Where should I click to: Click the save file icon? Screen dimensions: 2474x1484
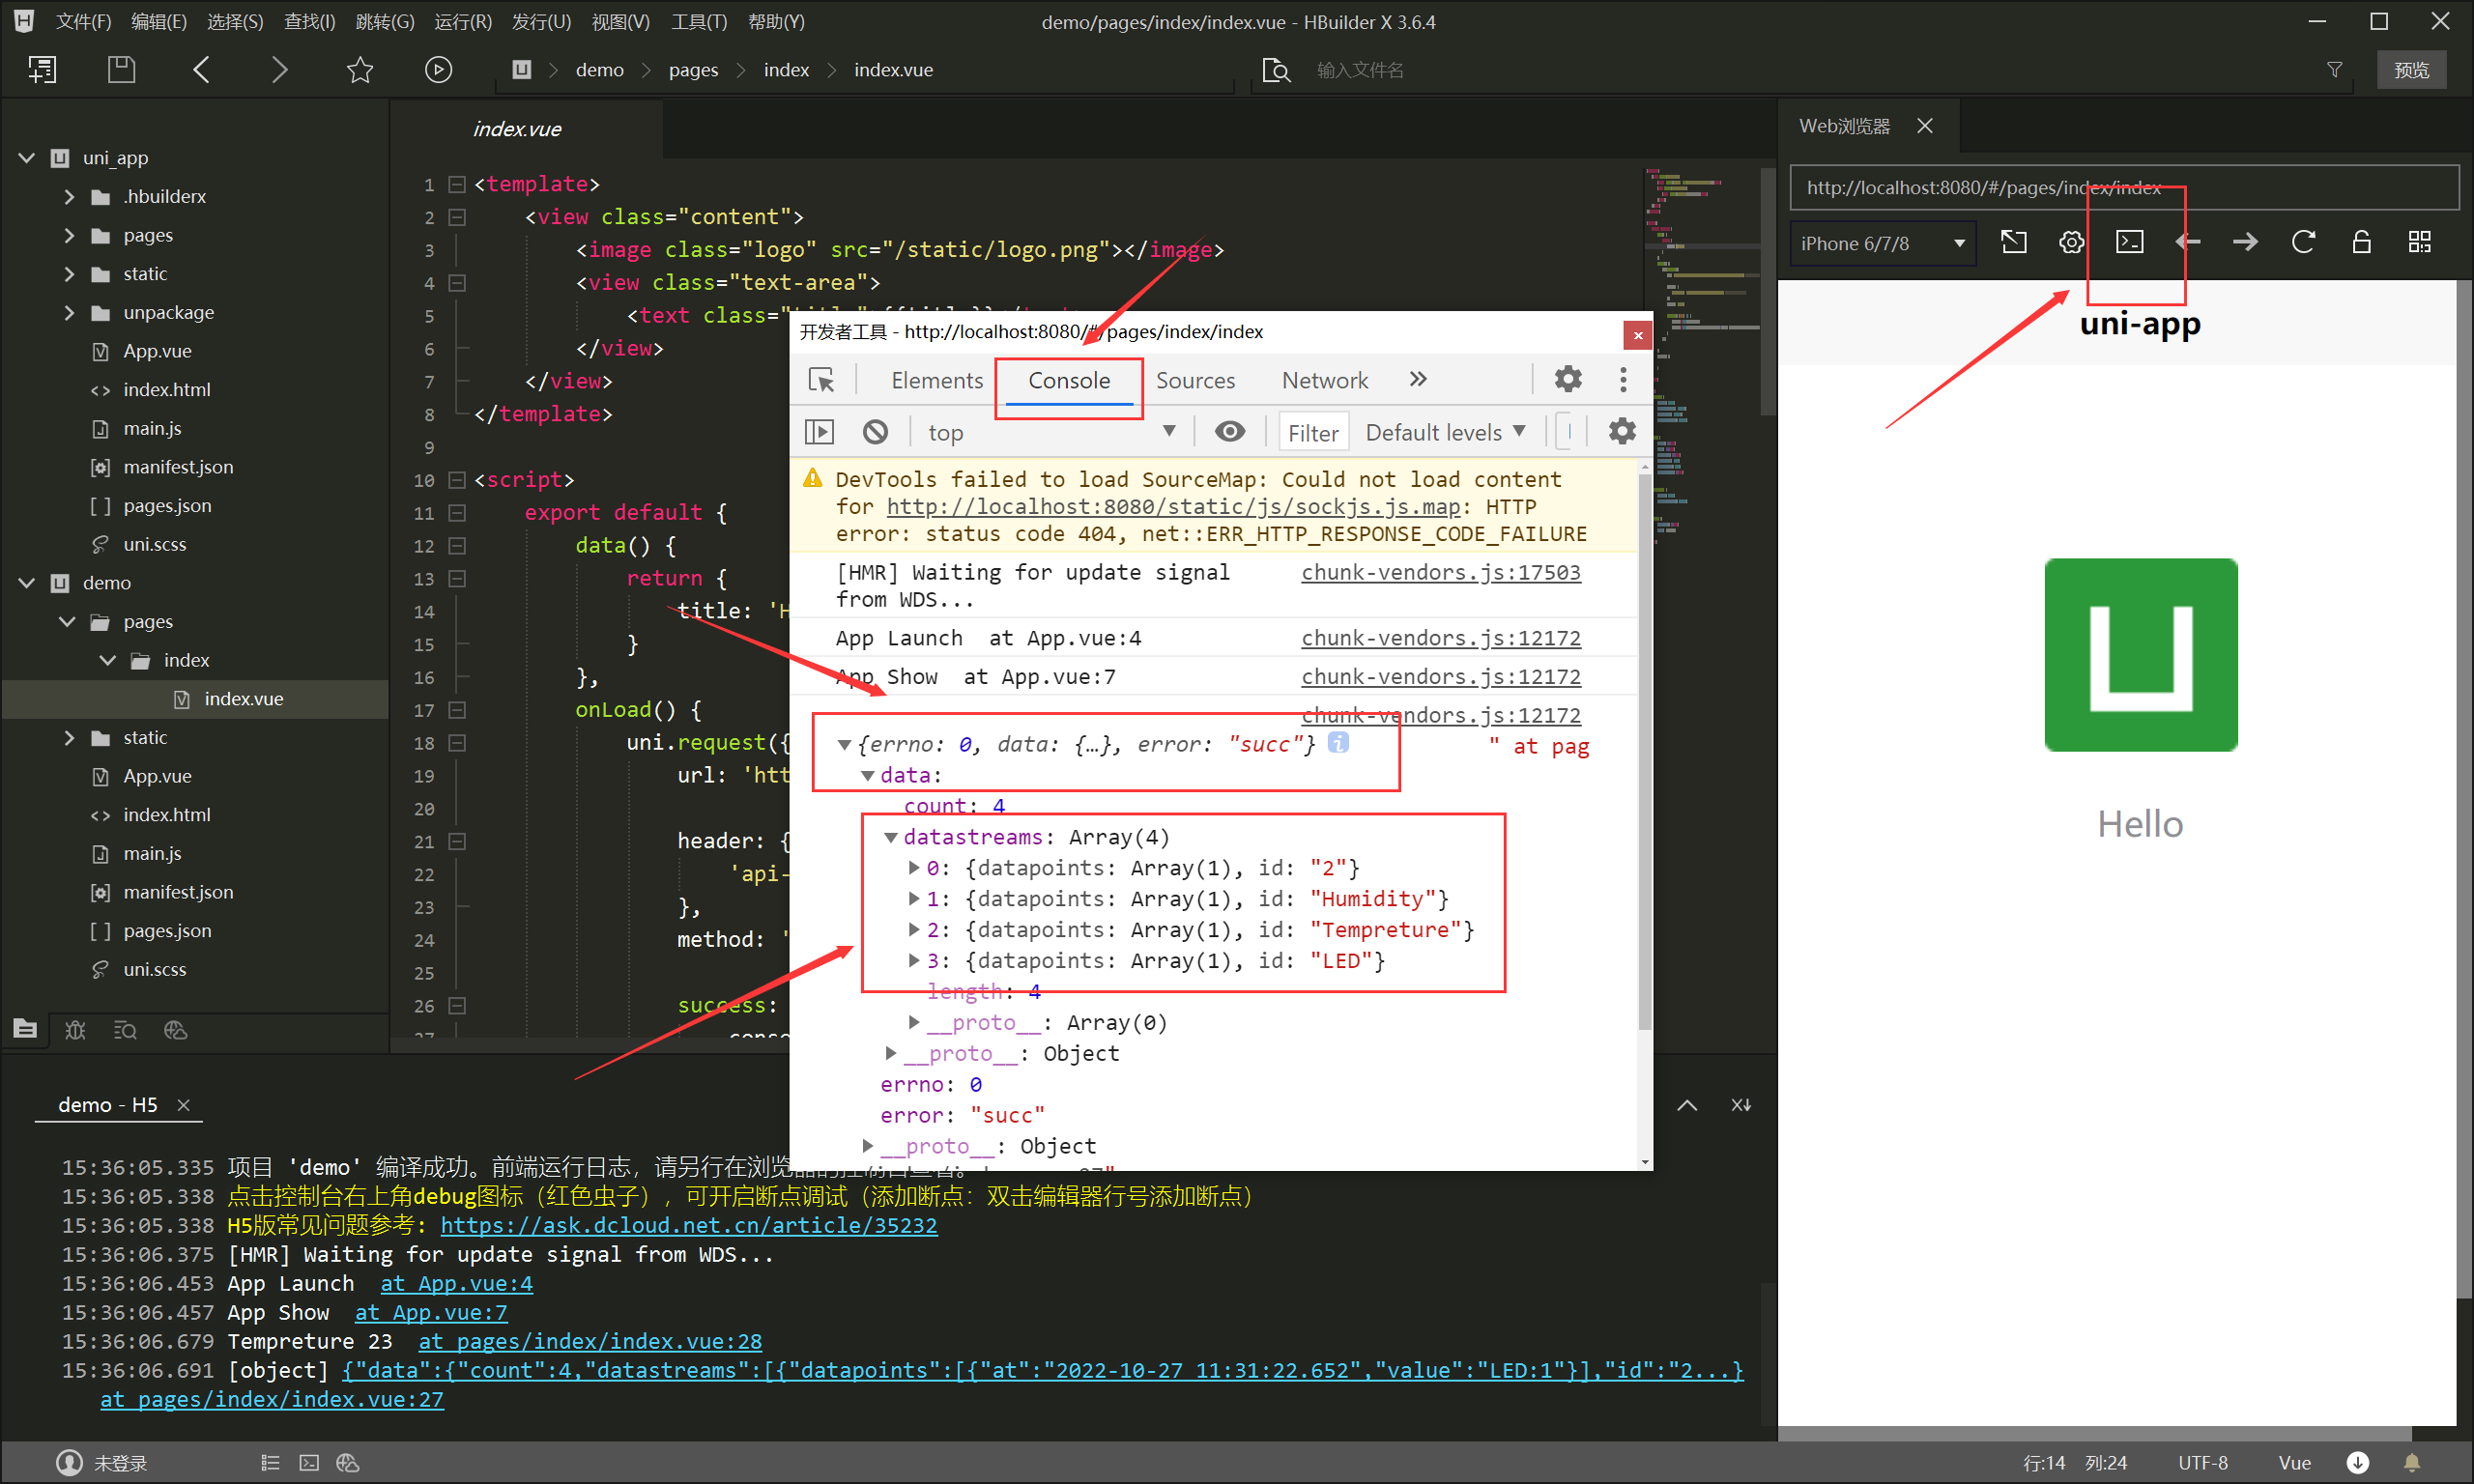point(121,69)
